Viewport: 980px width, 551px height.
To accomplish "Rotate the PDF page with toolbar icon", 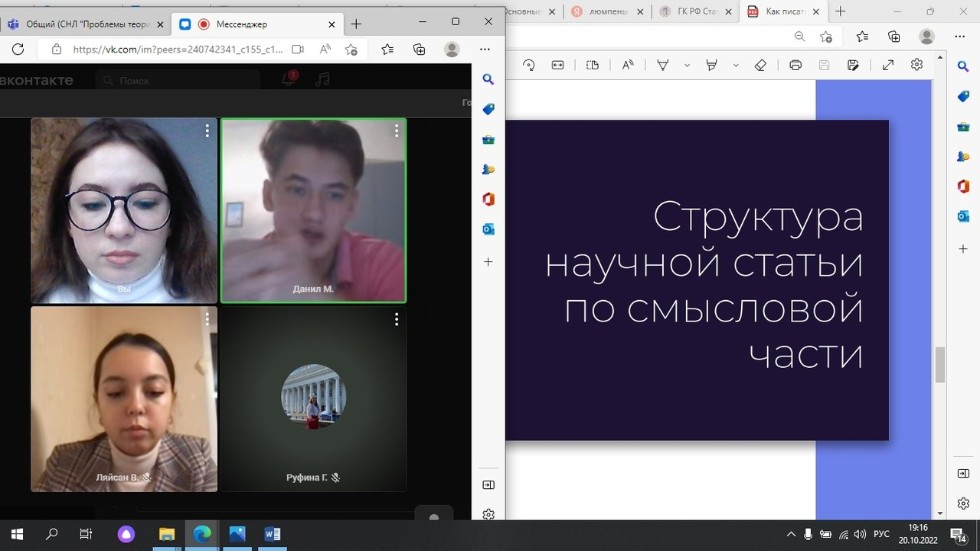I will coord(529,65).
